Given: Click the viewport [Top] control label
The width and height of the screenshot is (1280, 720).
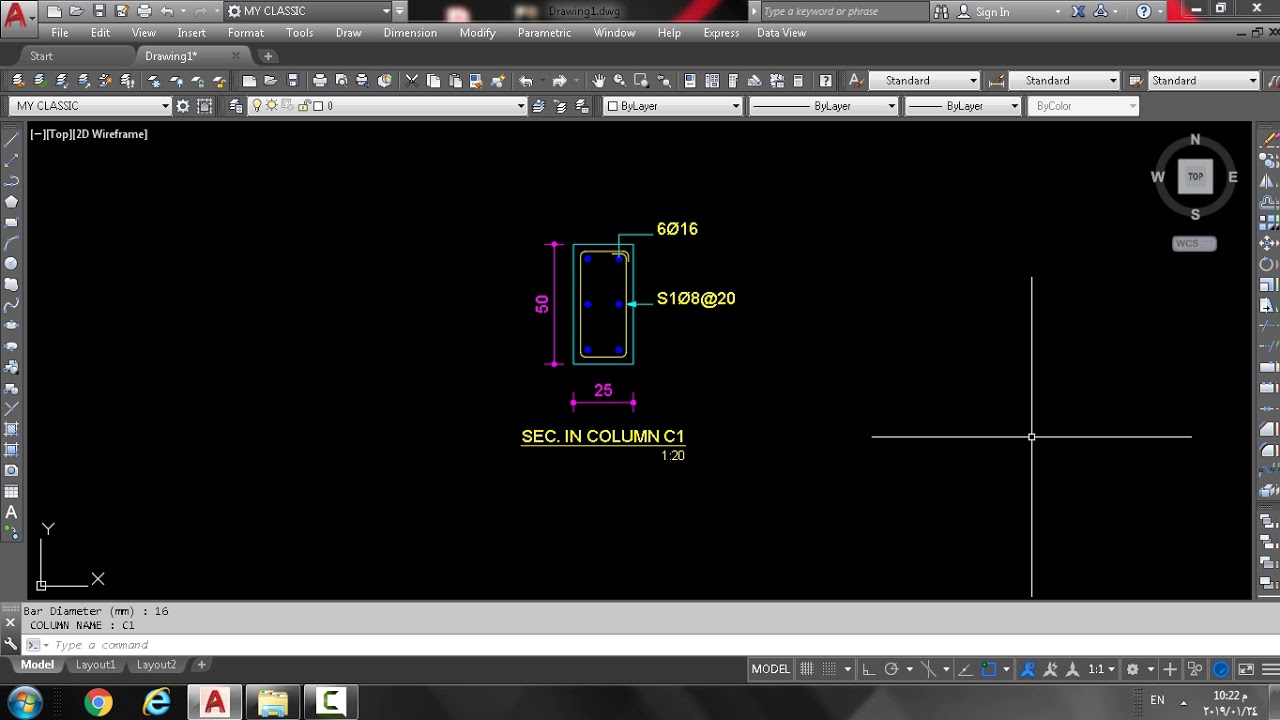Looking at the screenshot, I should [58, 134].
